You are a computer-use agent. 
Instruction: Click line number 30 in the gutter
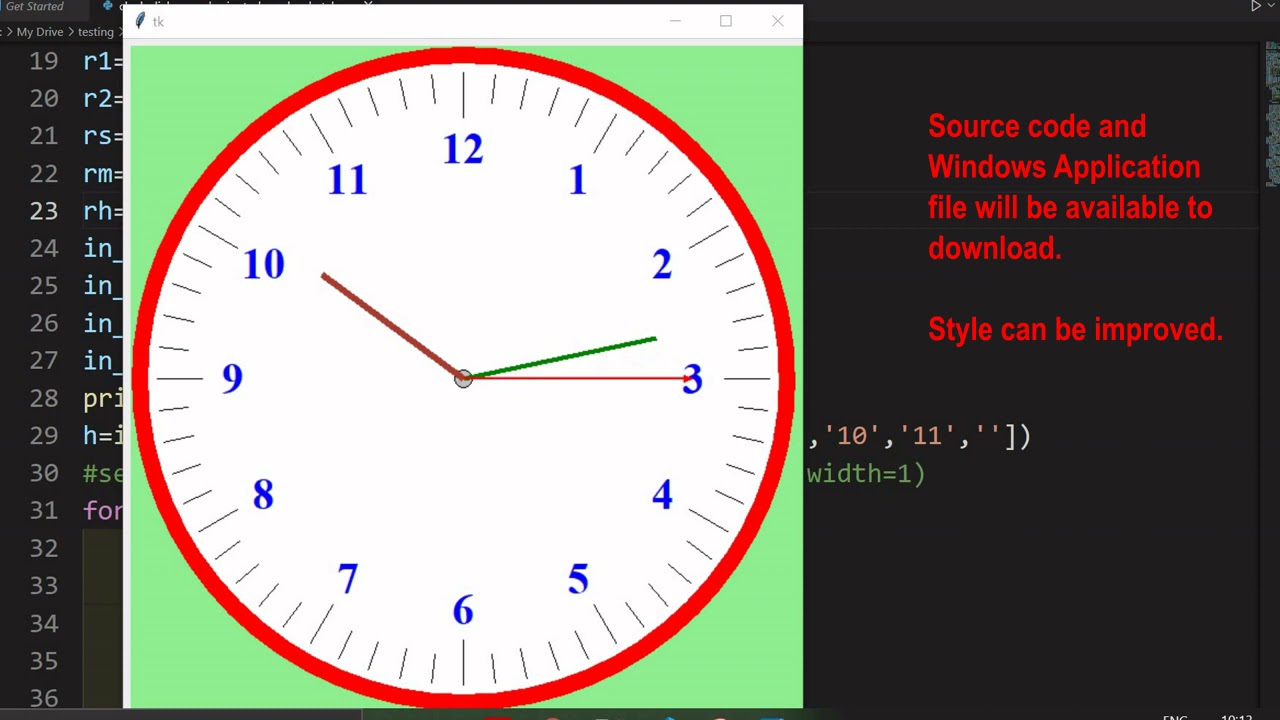coord(43,474)
